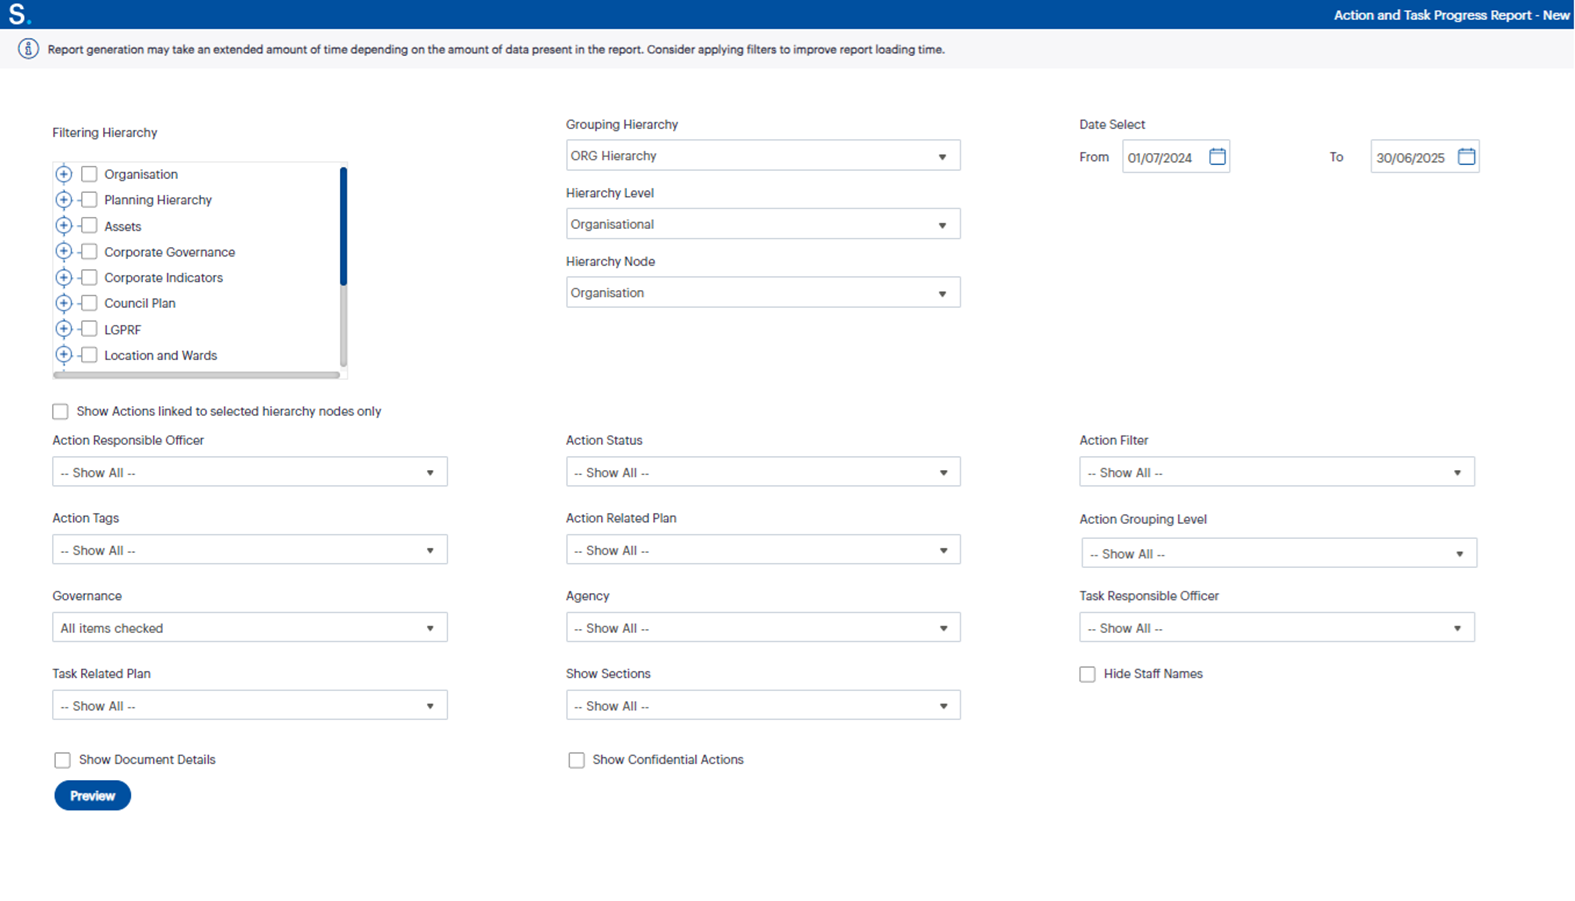Select the Corporate Governance tree label
The width and height of the screenshot is (1575, 901).
click(170, 252)
